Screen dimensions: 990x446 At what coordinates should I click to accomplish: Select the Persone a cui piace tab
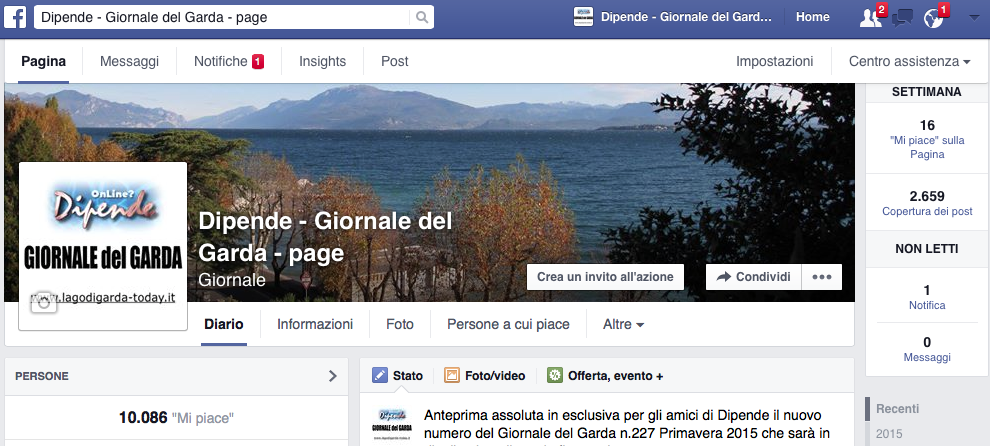(x=508, y=325)
